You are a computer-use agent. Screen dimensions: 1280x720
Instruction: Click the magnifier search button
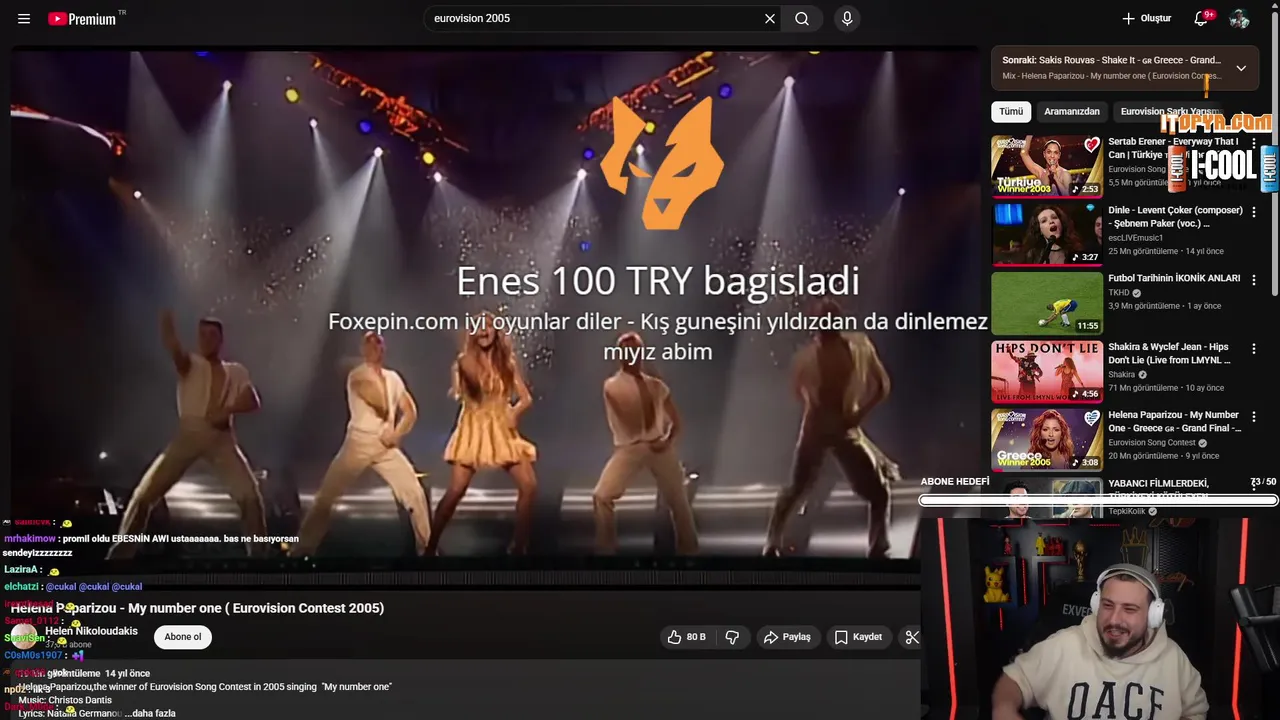[x=802, y=19]
